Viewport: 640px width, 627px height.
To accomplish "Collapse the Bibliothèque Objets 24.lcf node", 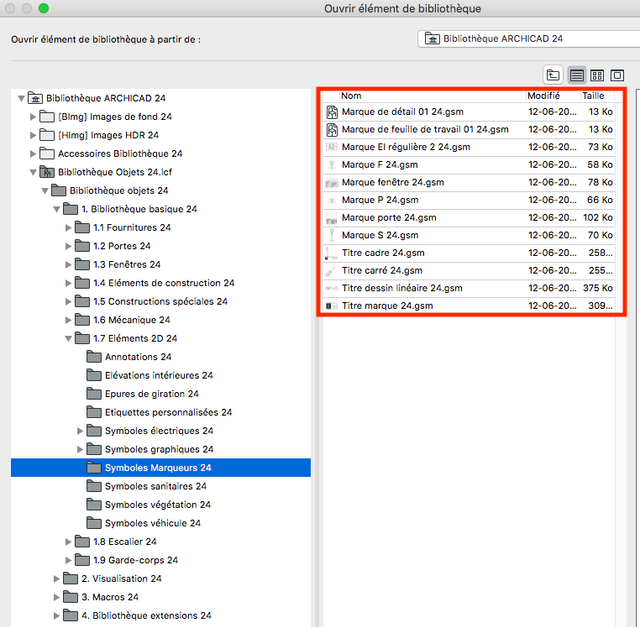I will tap(33, 172).
